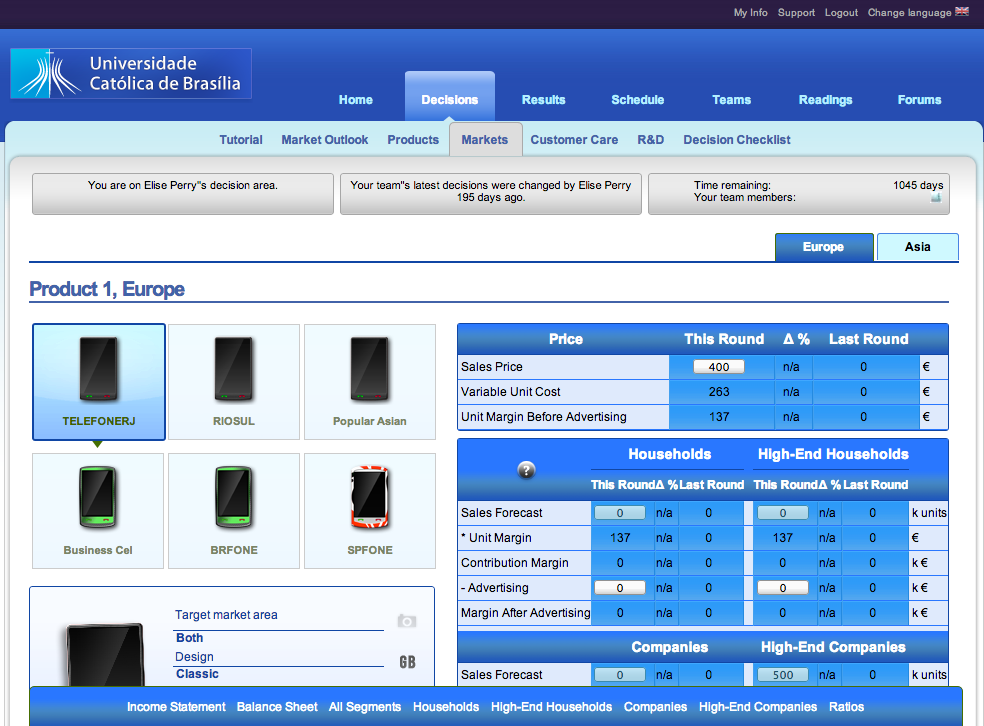The image size is (984, 726).
Task: Click the Logout link
Action: click(841, 13)
